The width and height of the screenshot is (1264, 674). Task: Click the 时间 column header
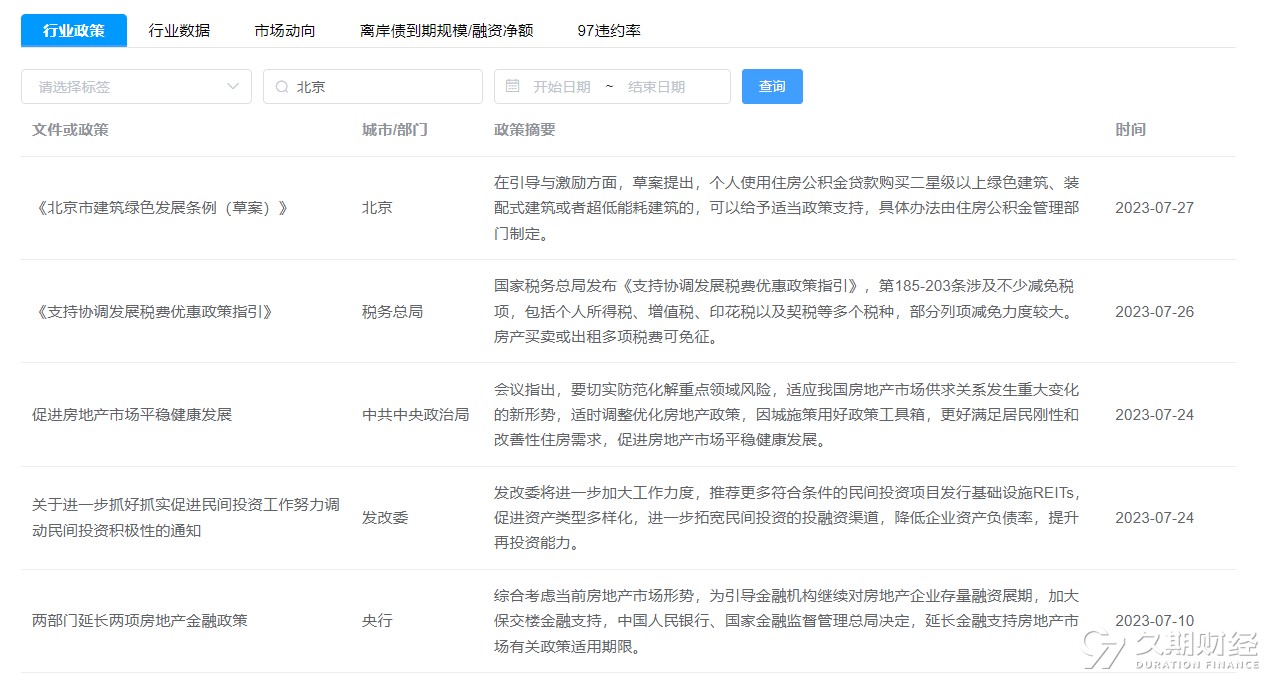(1130, 130)
